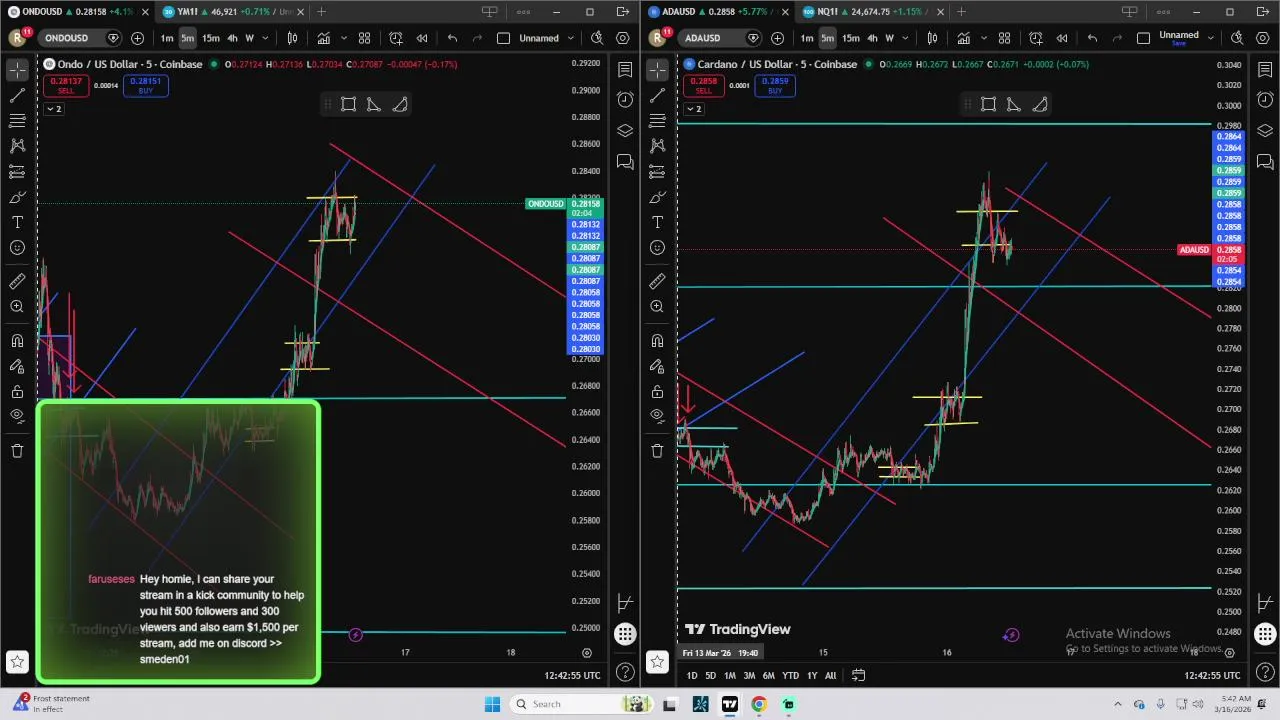The width and height of the screenshot is (1280, 720).
Task: Switch to YM1! tab
Action: [230, 12]
